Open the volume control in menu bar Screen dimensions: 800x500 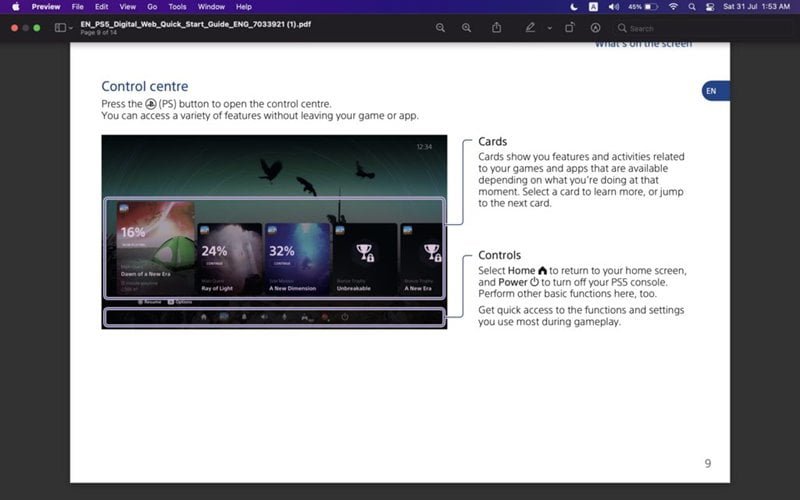(614, 7)
